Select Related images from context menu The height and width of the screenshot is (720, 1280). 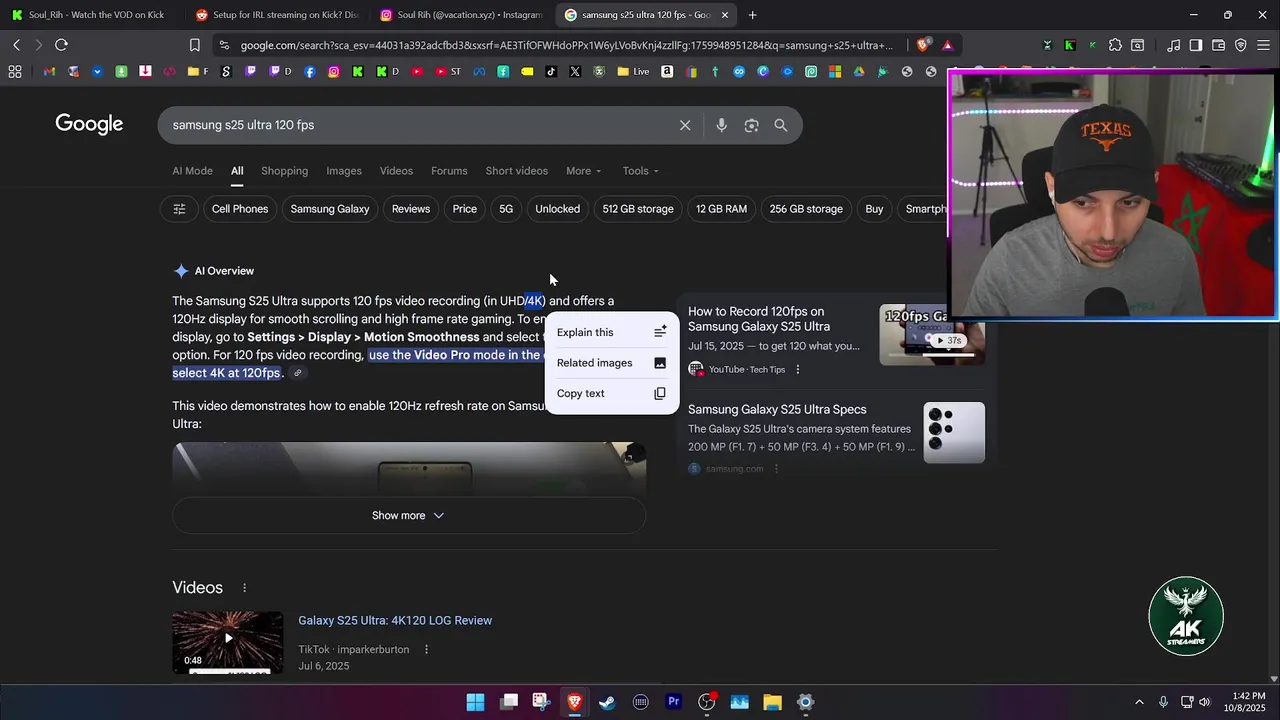click(611, 363)
